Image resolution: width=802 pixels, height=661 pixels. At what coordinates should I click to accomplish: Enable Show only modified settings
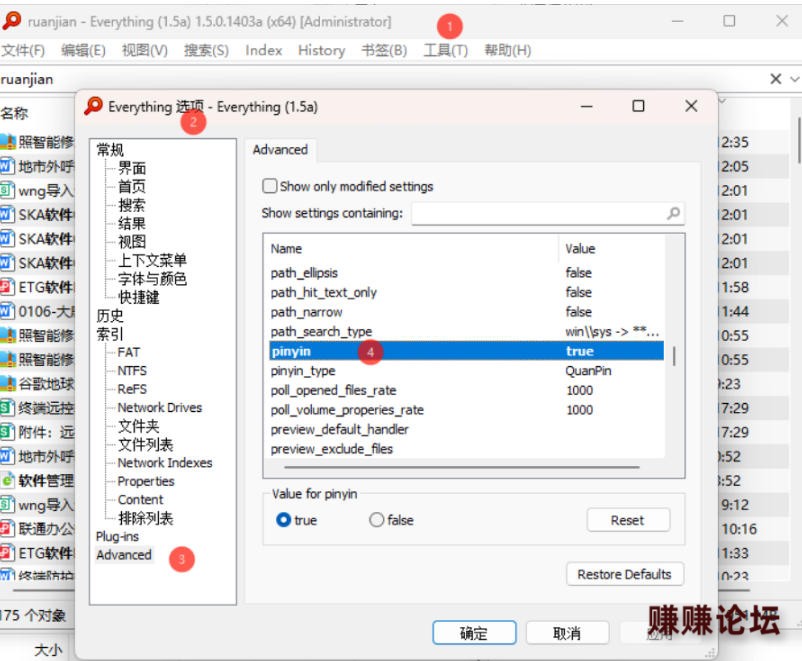[270, 186]
